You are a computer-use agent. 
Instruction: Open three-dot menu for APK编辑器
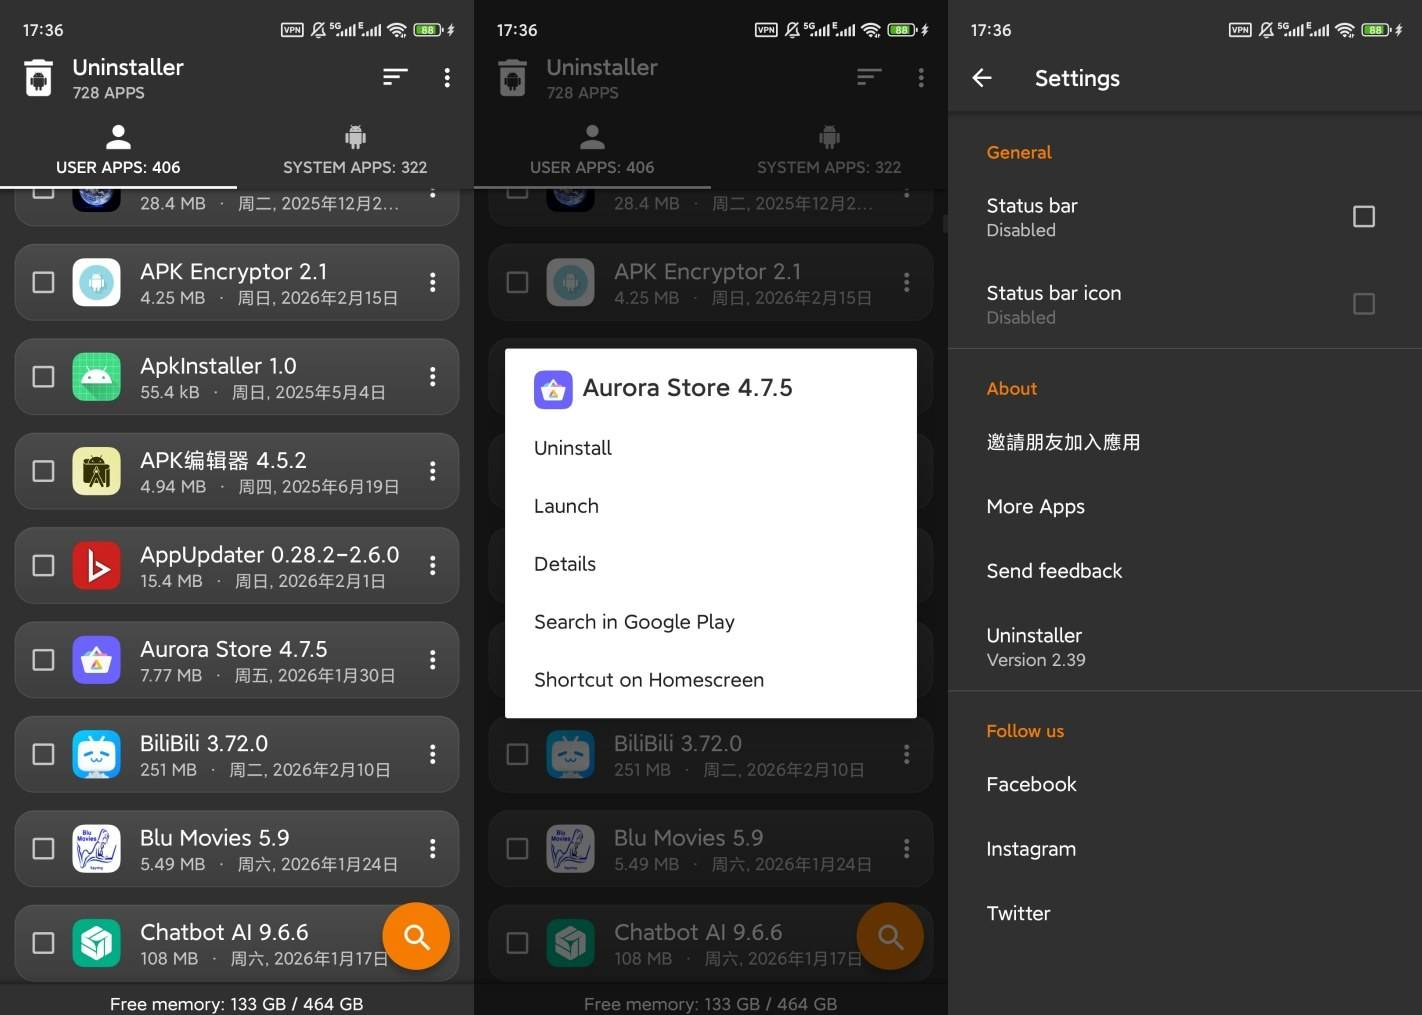pos(432,471)
